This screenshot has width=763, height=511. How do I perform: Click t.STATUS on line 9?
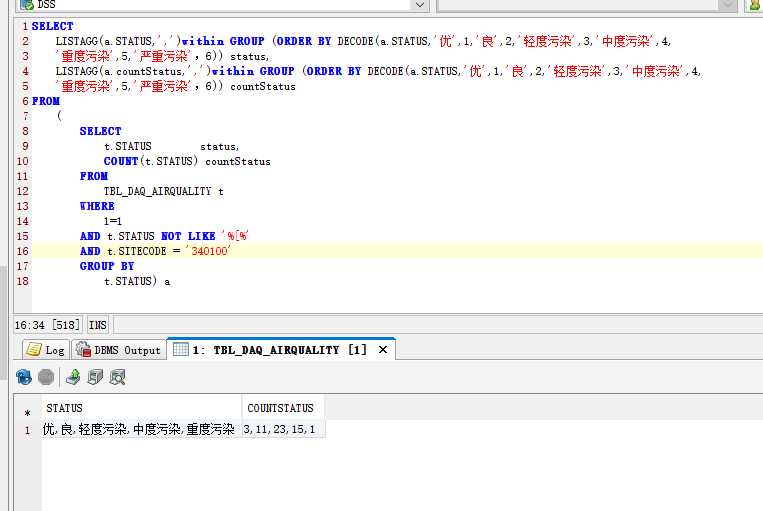point(127,146)
